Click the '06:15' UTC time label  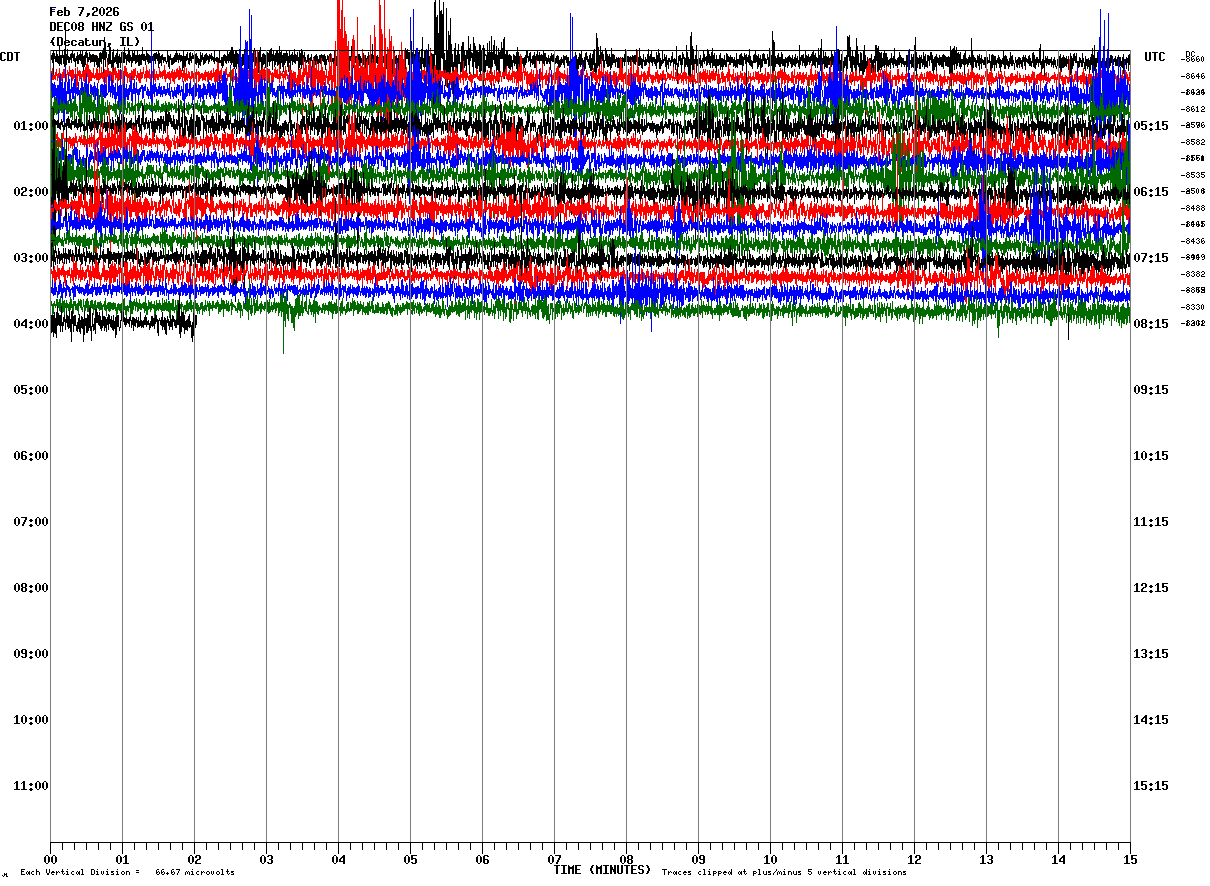point(1151,192)
